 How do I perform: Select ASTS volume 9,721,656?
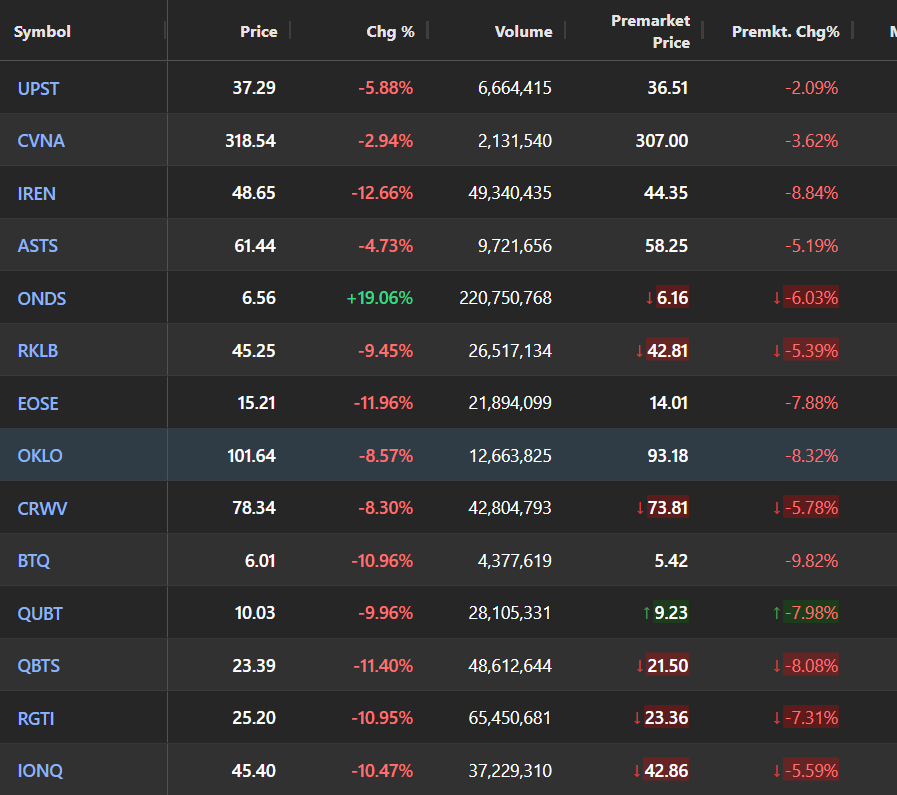coord(515,245)
